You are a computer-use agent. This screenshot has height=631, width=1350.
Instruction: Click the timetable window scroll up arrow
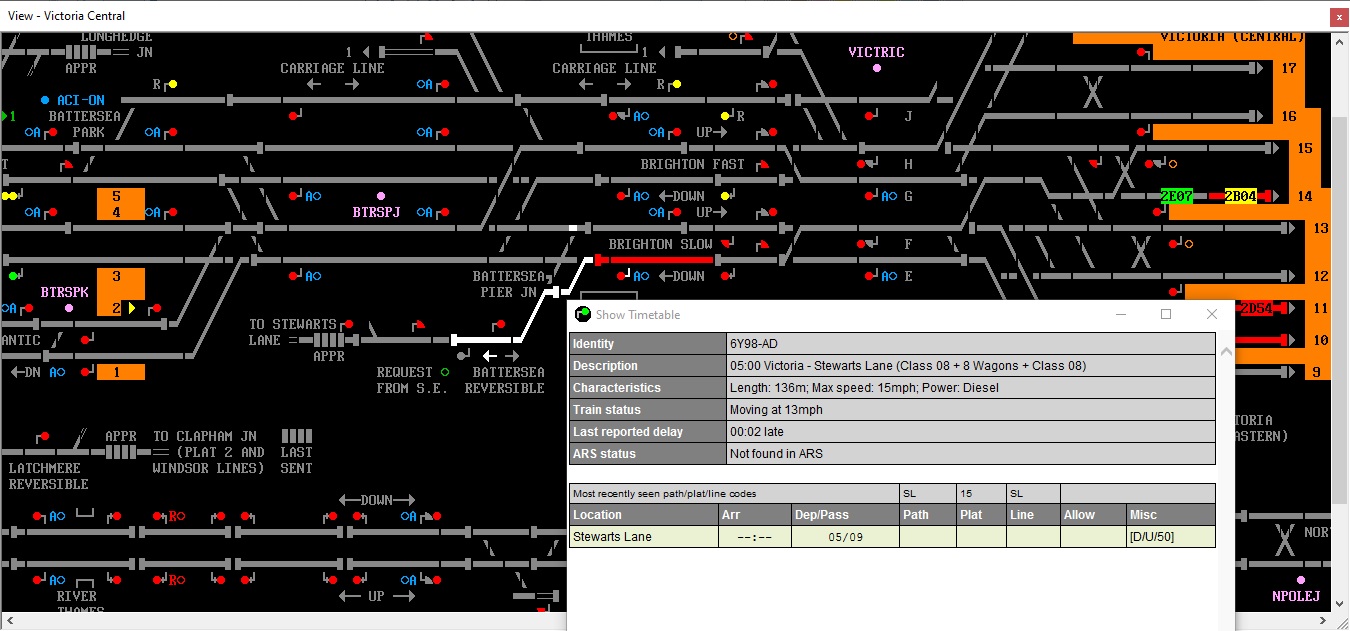tap(1228, 351)
